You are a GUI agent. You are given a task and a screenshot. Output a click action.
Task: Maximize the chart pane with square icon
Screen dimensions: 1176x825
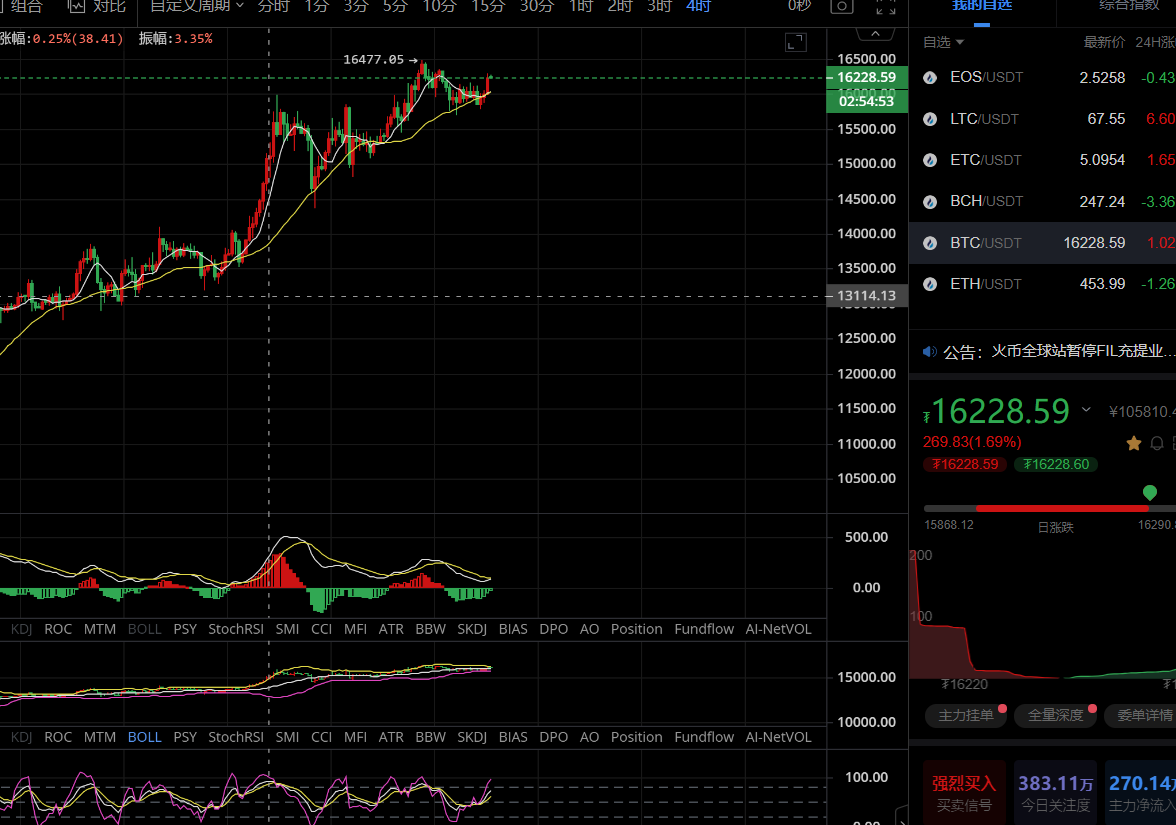795,42
